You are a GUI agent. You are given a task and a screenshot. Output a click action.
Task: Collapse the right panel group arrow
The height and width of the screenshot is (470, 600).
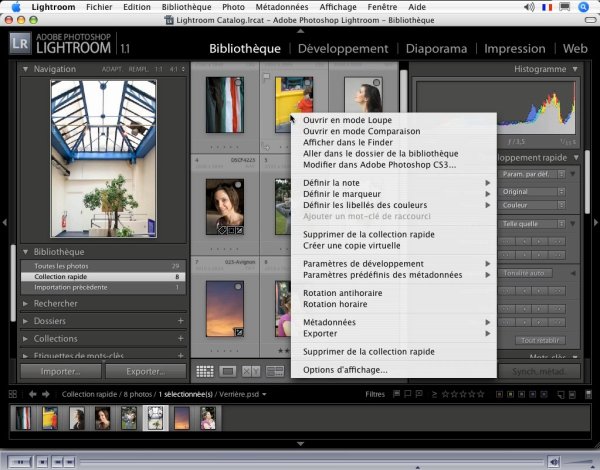pos(596,222)
